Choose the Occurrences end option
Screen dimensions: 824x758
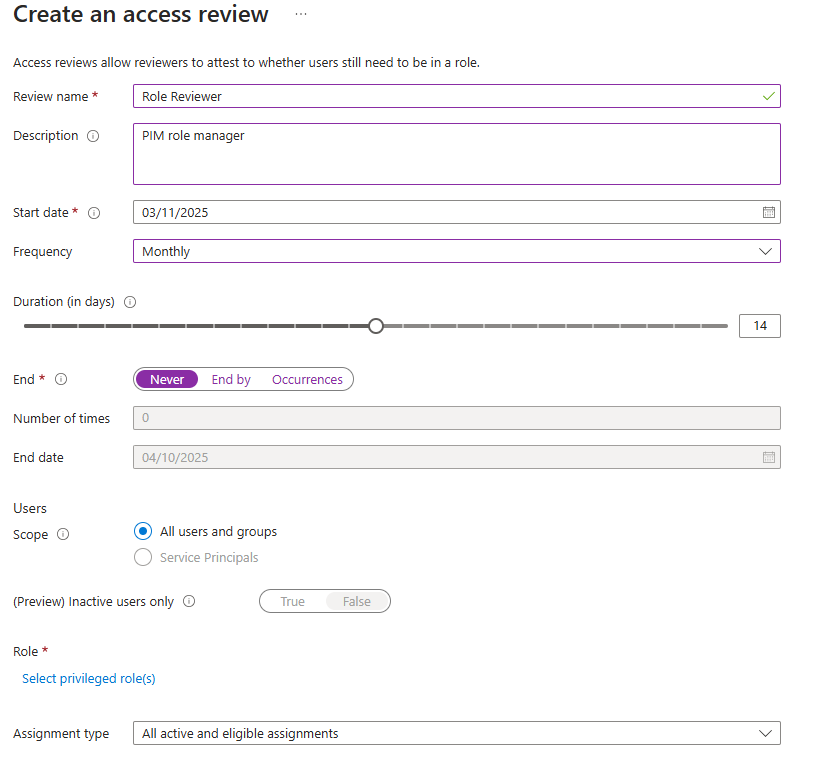[307, 380]
